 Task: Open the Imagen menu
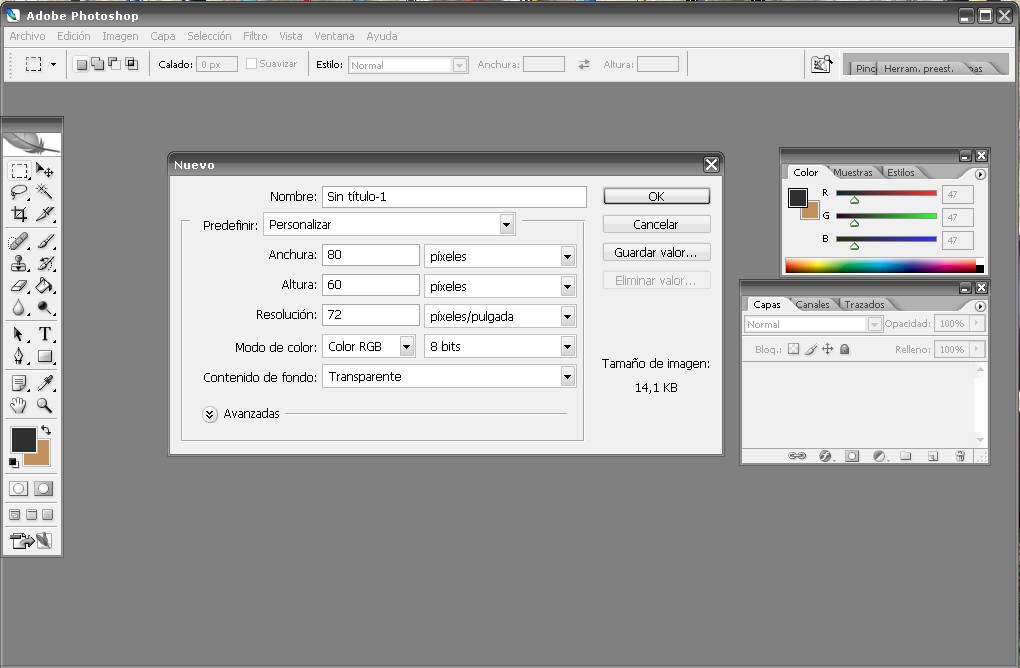tap(120, 36)
